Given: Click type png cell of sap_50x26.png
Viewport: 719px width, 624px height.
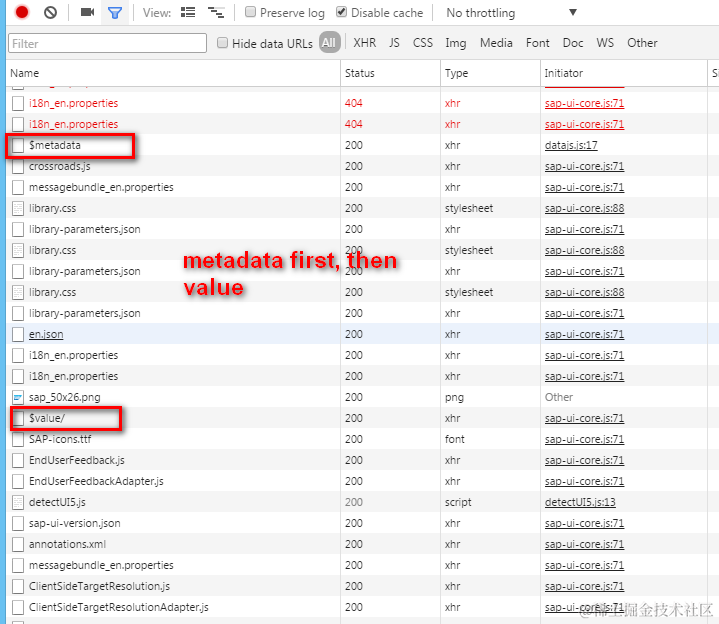Looking at the screenshot, I should [x=454, y=398].
